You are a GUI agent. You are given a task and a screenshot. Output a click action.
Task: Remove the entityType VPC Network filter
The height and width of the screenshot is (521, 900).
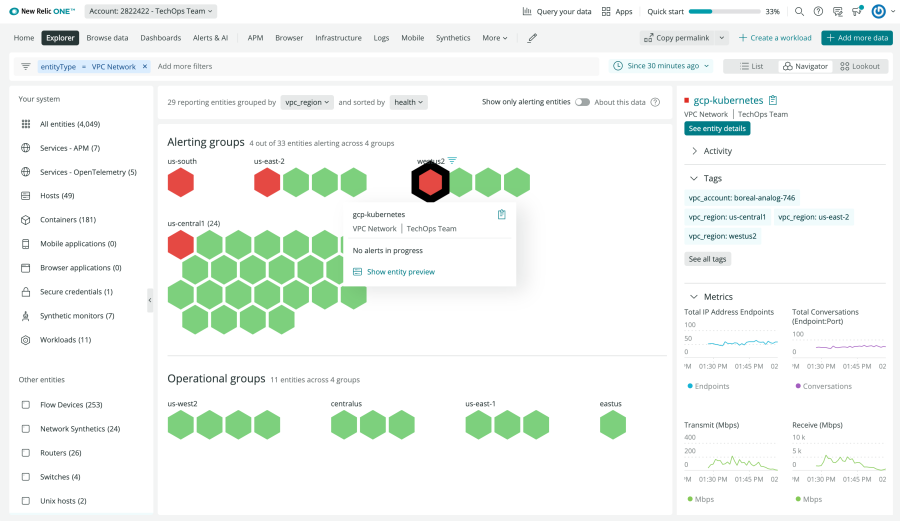click(145, 67)
